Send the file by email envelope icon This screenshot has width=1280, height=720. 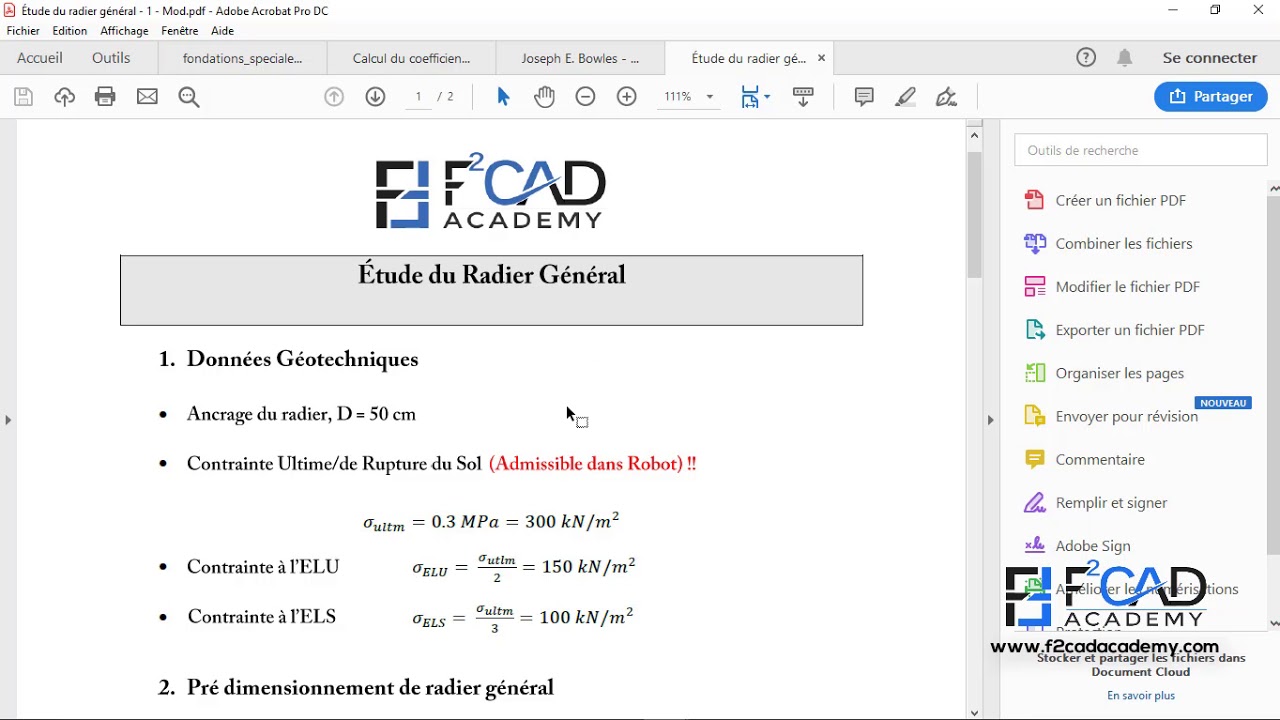coord(147,97)
